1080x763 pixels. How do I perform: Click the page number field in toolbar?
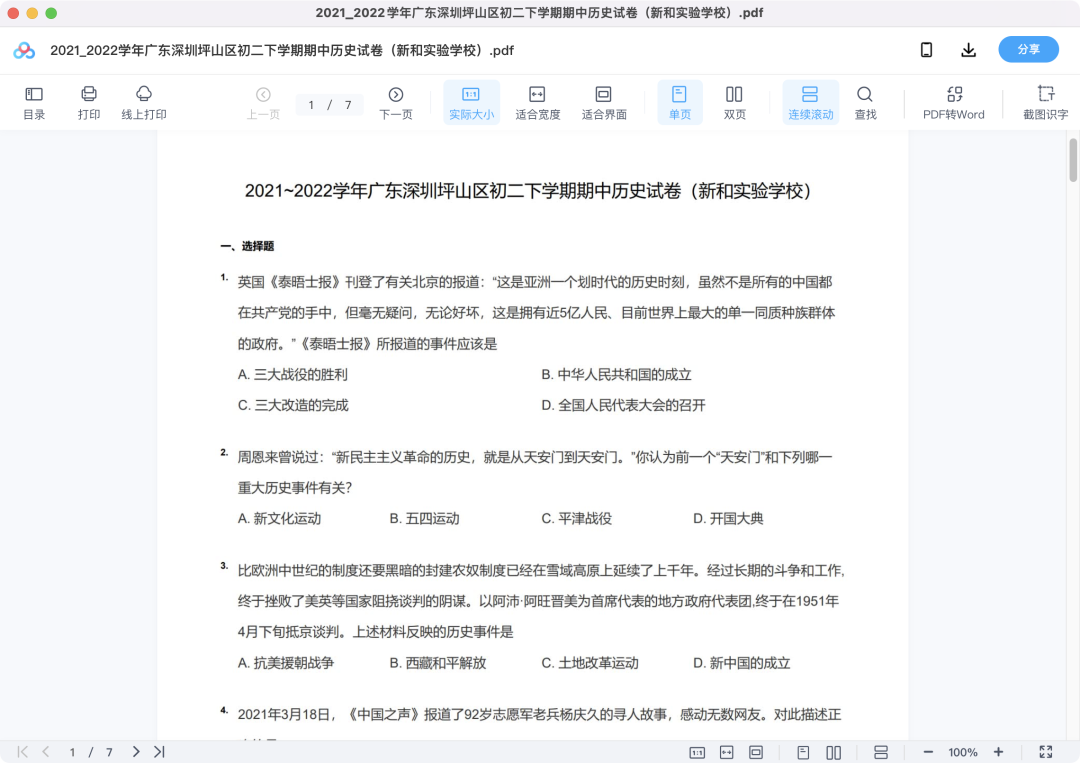click(329, 105)
